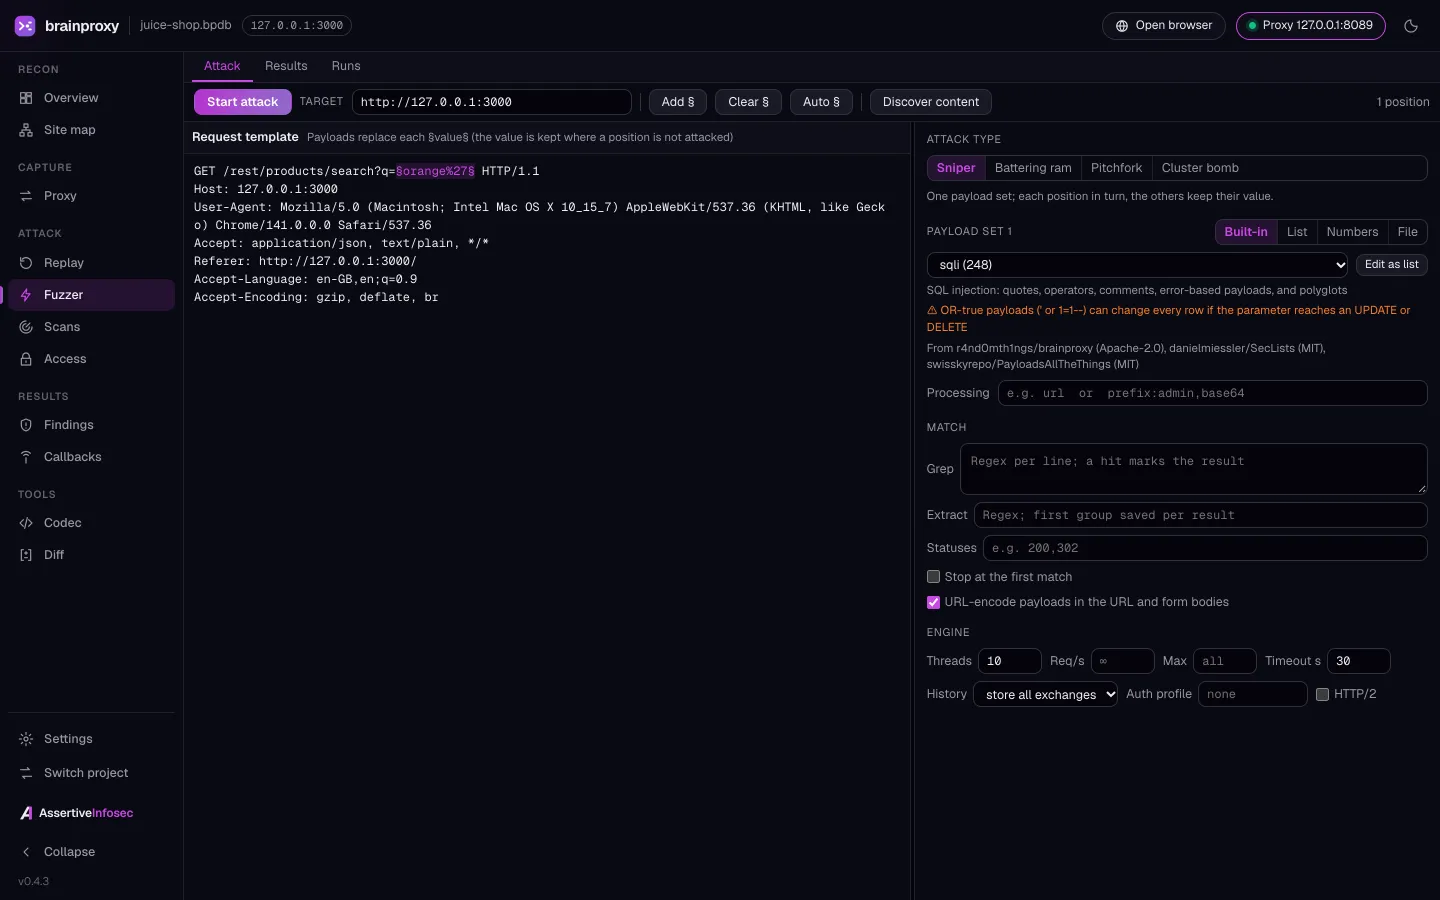This screenshot has height=900, width=1440.
Task: Open Findings via its shield icon
Action: [26, 425]
